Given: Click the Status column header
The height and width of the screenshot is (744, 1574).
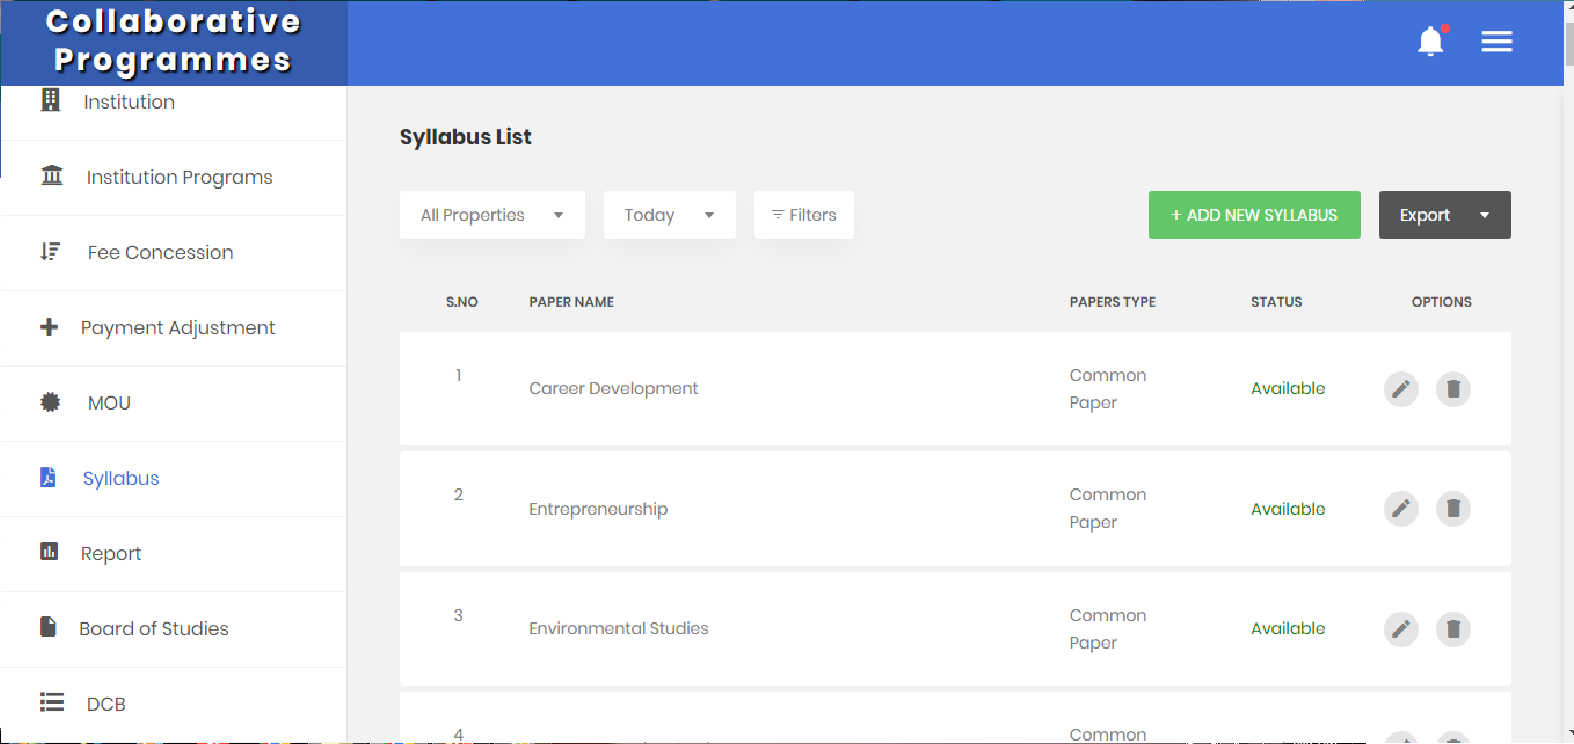Looking at the screenshot, I should (1276, 302).
